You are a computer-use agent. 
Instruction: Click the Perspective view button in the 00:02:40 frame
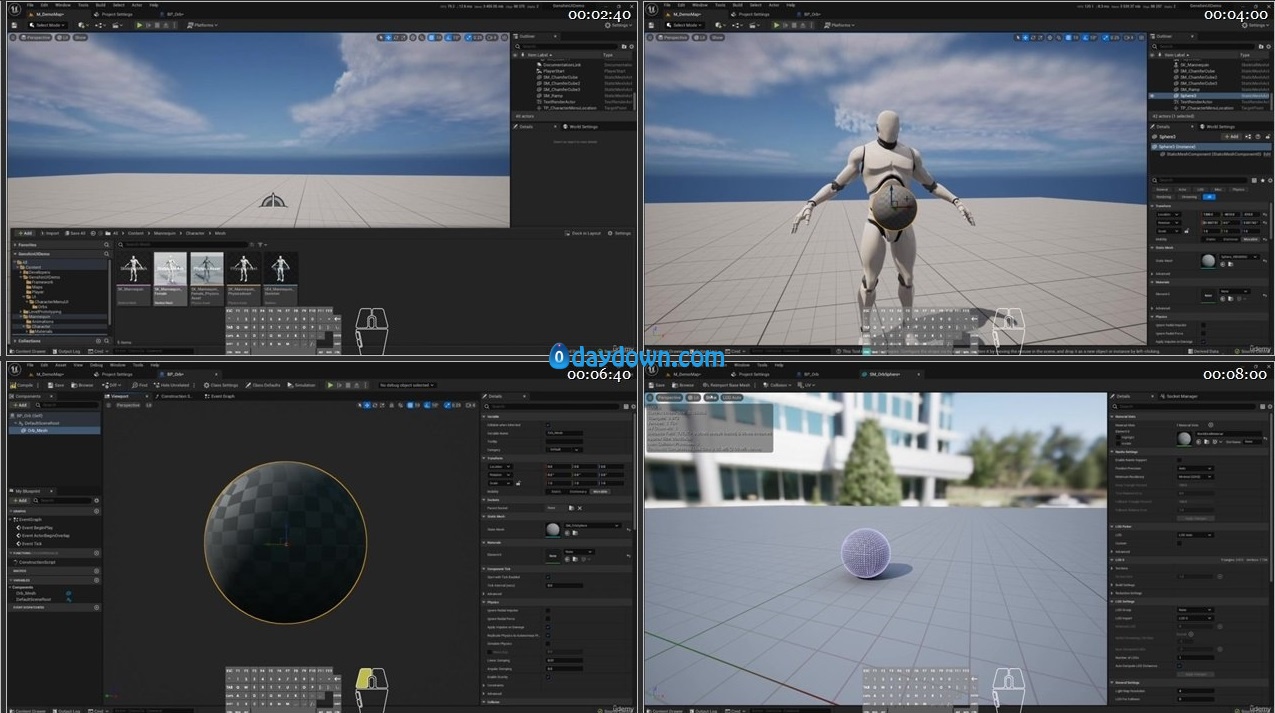[x=36, y=37]
